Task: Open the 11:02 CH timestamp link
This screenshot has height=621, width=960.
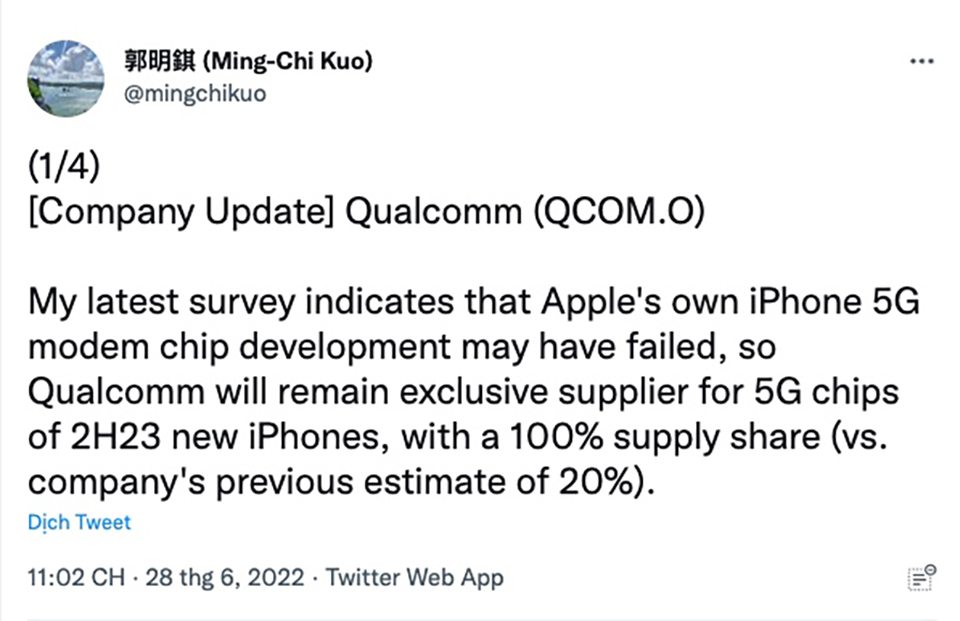Action: [77, 578]
